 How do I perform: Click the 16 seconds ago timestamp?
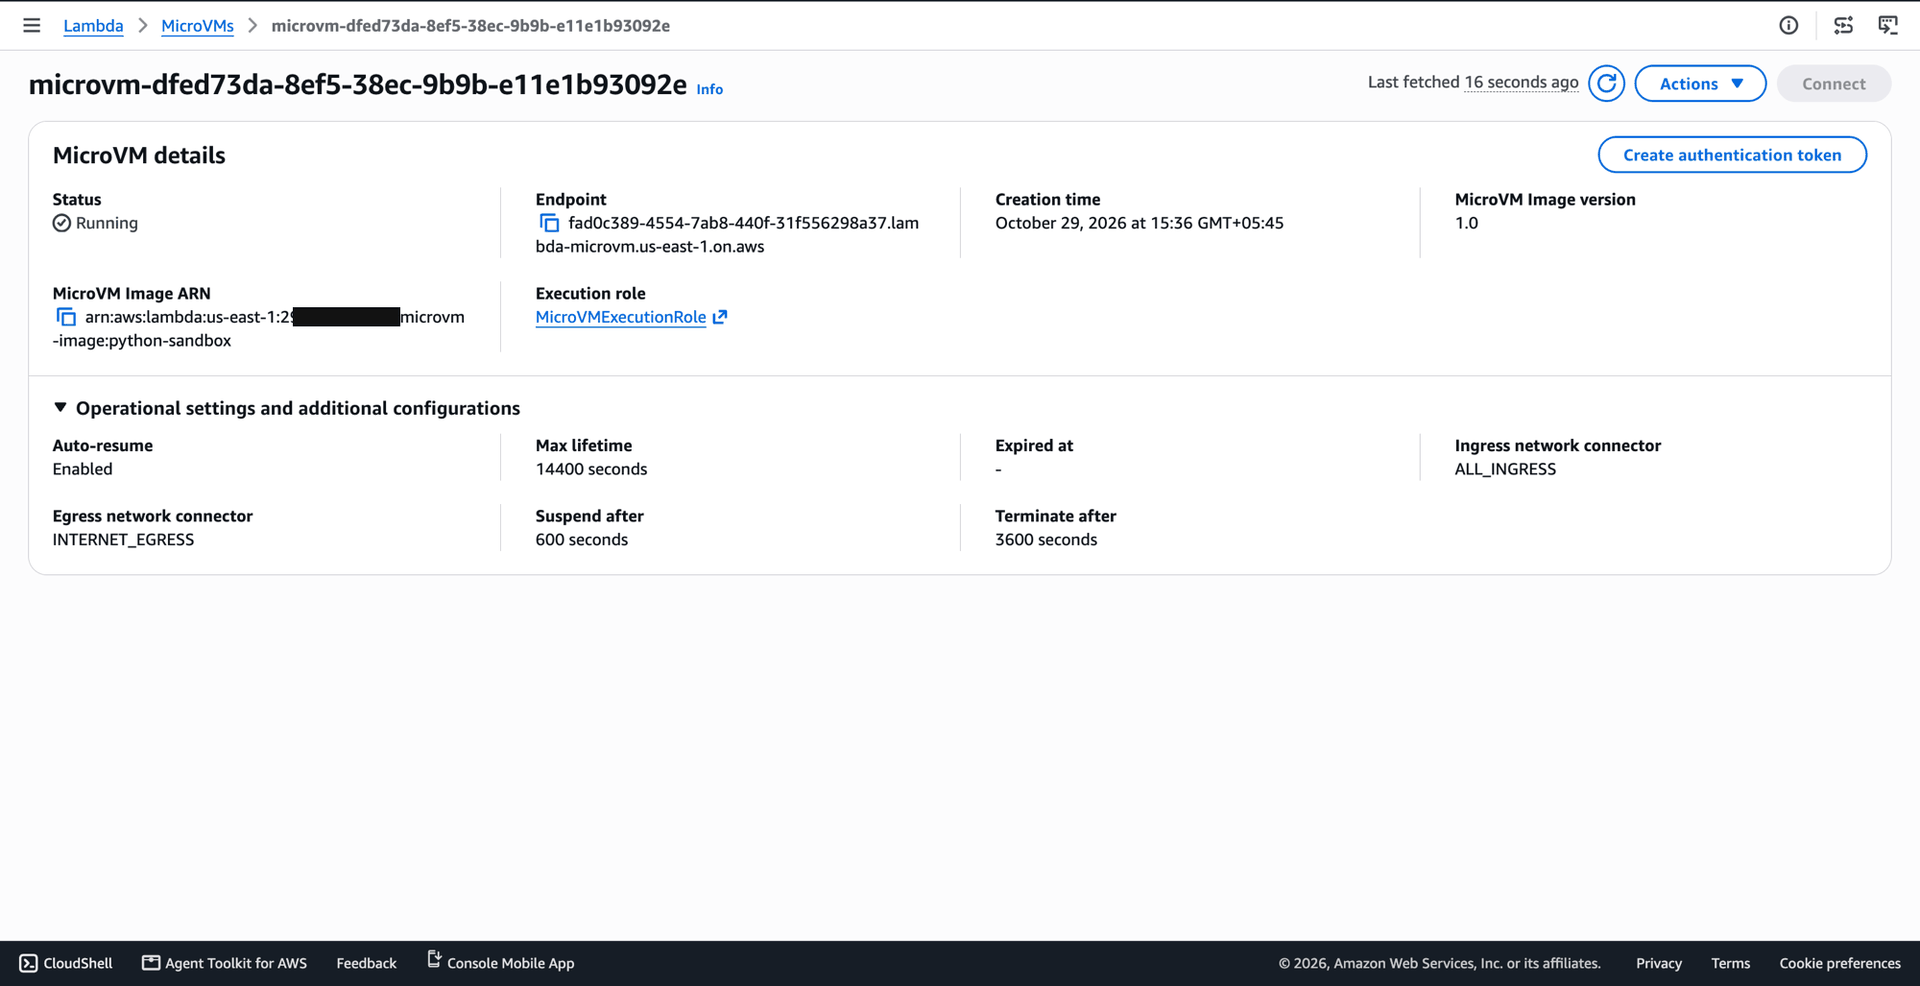[x=1521, y=82]
